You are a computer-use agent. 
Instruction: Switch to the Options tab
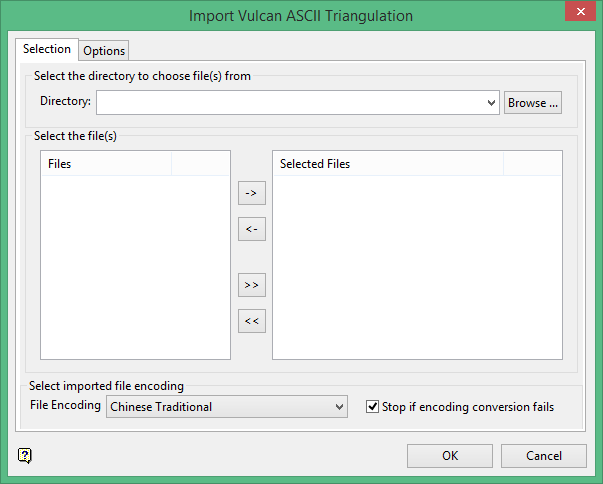pyautogui.click(x=104, y=51)
